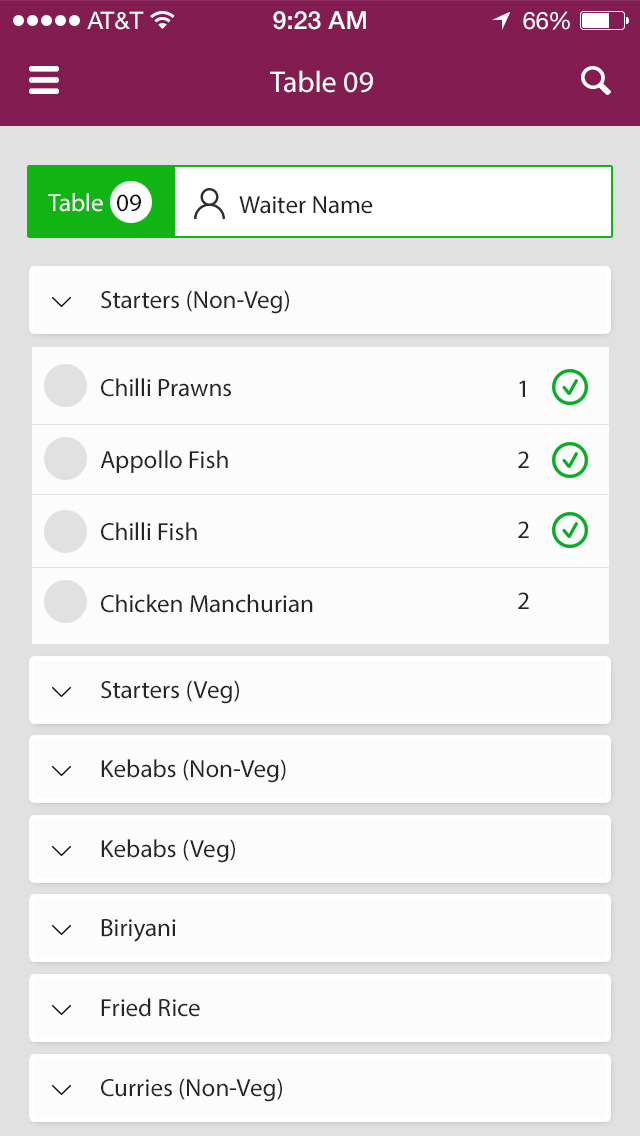Select the circle beside Appollo Fish
640x1136 pixels.
coord(66,459)
